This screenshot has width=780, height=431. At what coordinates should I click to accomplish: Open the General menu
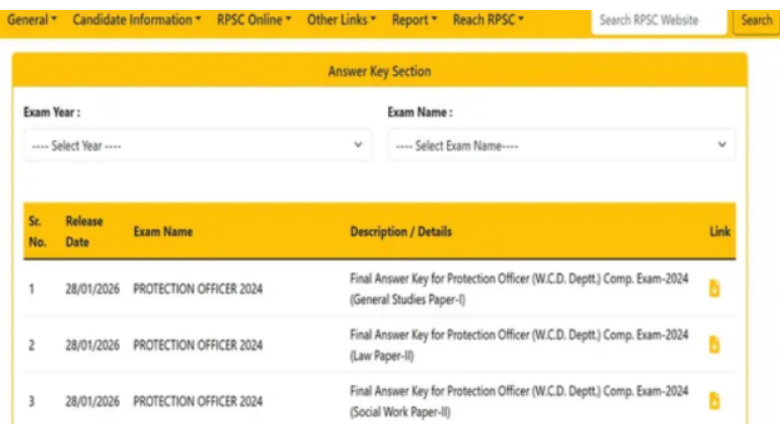point(32,20)
